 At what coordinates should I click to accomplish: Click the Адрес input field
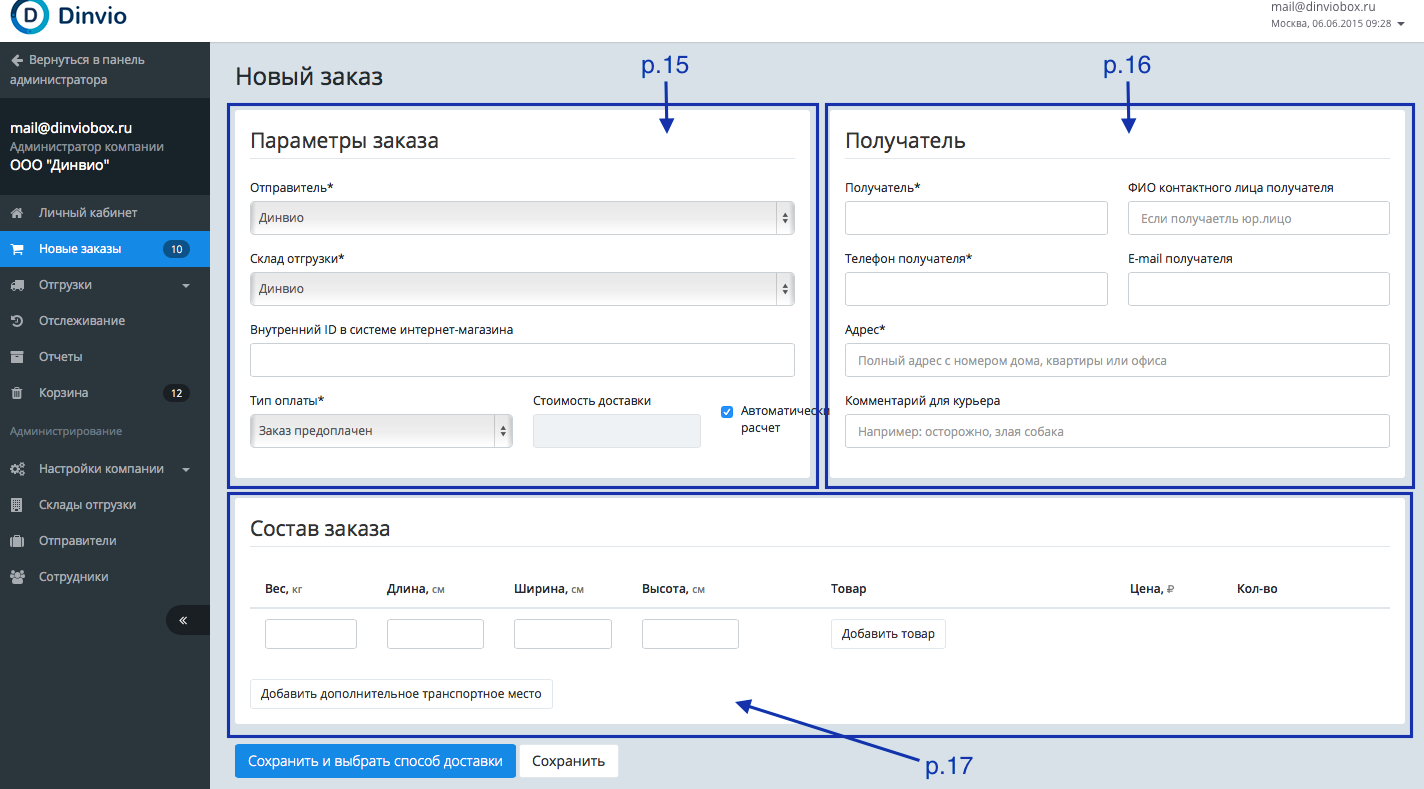(x=1117, y=360)
